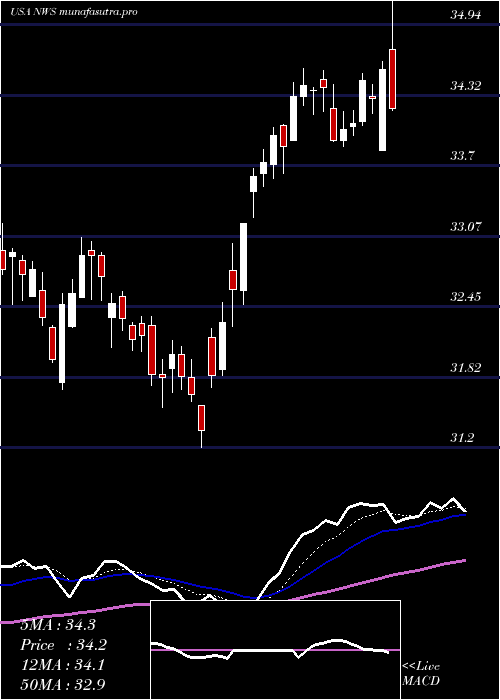Click the '50MA : 32.9' indicator text

62,684
